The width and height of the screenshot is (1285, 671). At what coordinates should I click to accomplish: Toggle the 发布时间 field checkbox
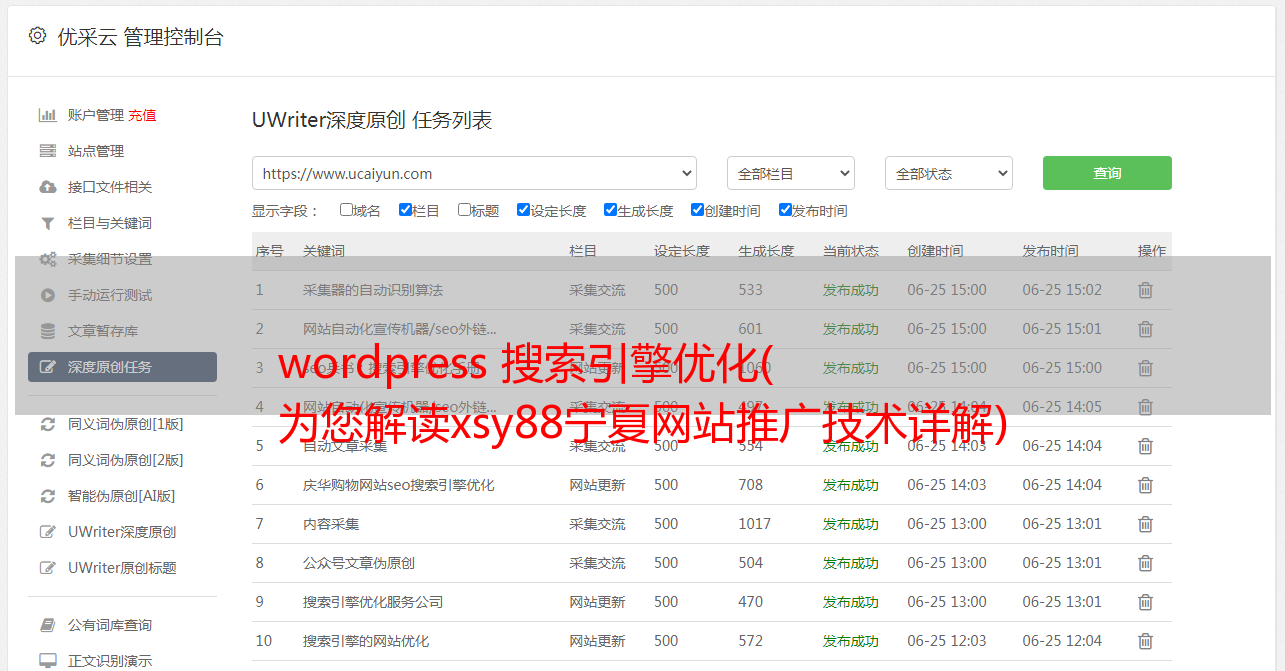coord(785,210)
